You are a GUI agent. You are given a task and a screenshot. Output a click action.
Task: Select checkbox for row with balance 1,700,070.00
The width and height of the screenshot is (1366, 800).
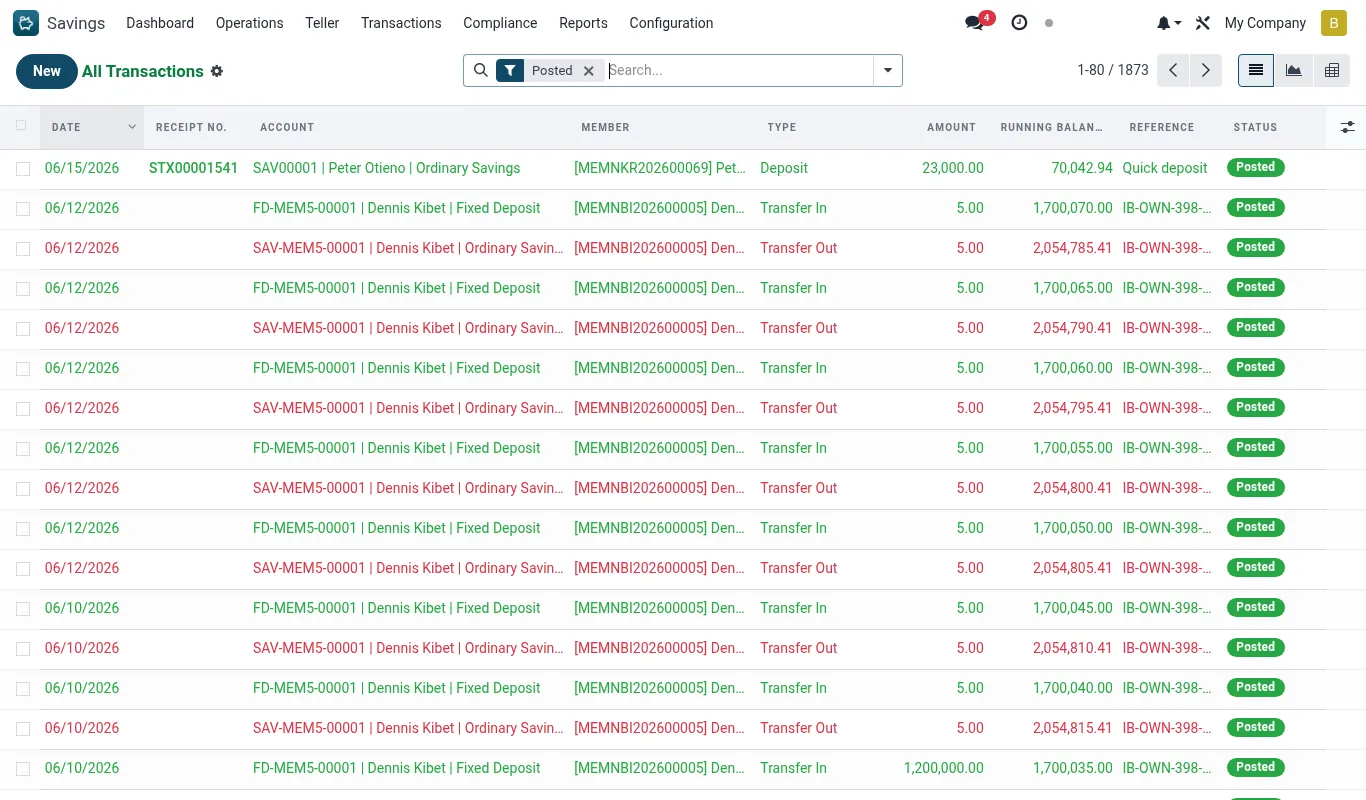[x=23, y=209]
